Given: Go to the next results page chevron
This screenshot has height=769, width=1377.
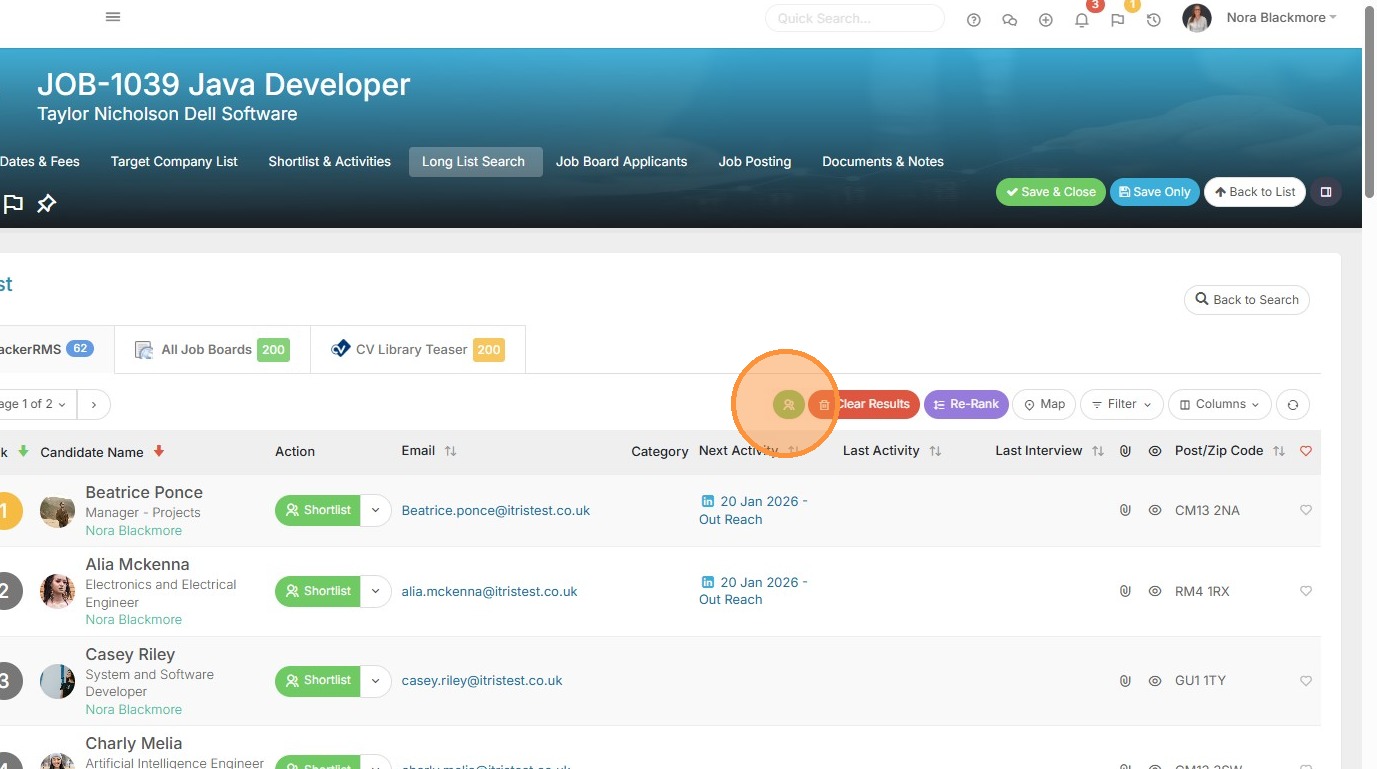Looking at the screenshot, I should [x=94, y=404].
